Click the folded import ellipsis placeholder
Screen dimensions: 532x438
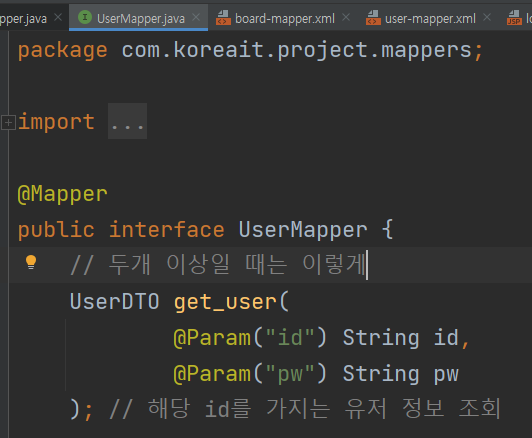coord(127,121)
